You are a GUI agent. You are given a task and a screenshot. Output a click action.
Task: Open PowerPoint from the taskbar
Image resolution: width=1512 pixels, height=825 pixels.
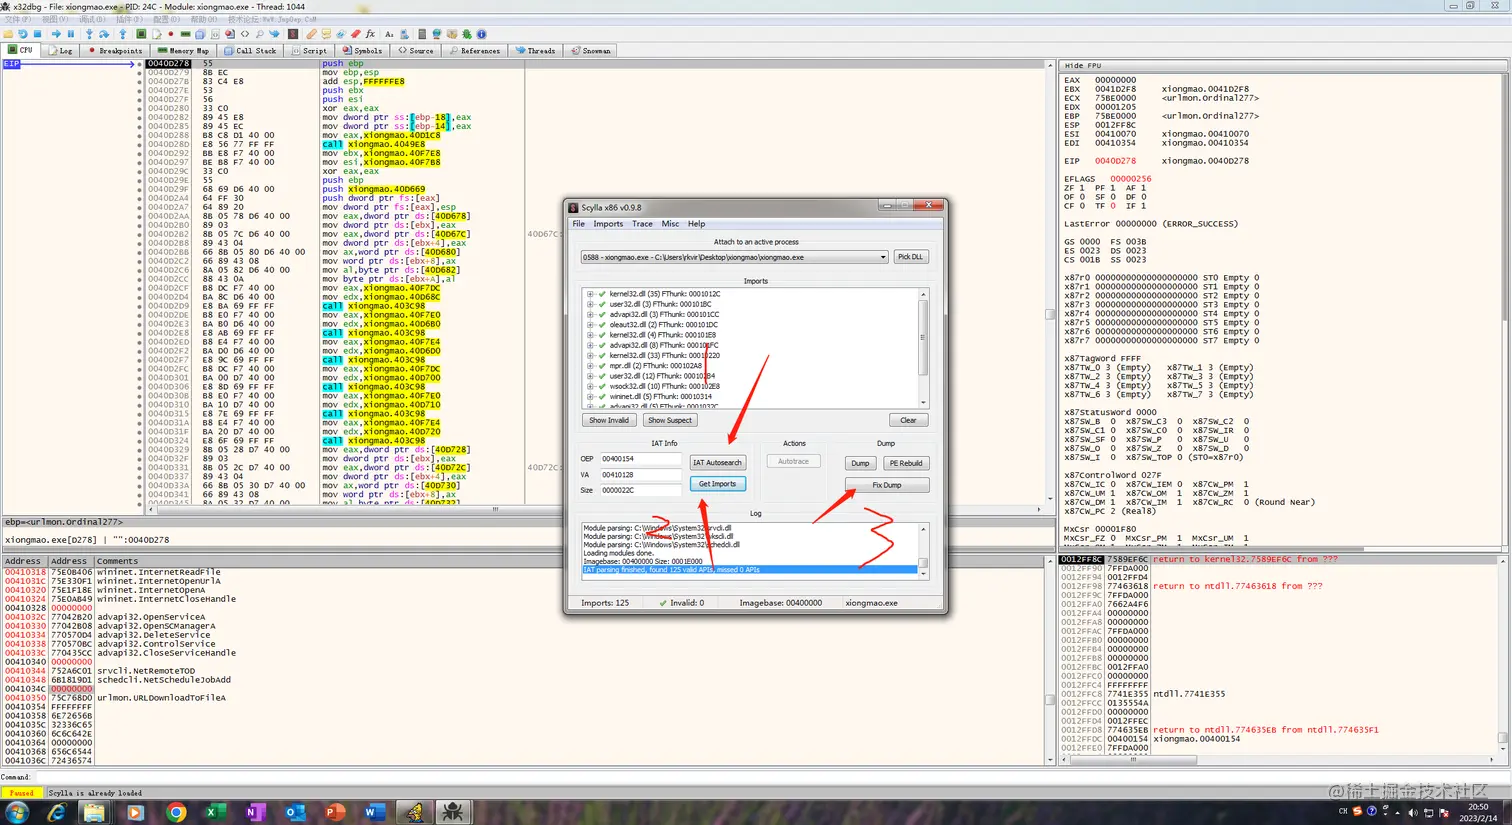334,812
